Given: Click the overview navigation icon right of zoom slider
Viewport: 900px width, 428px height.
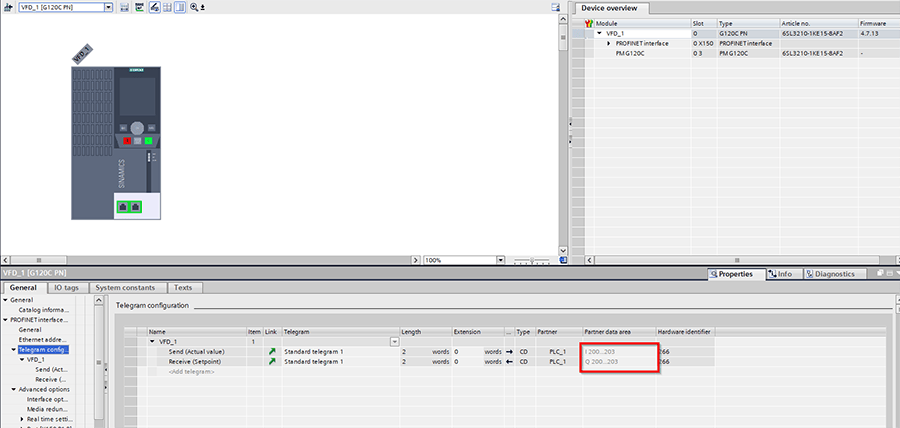Looking at the screenshot, I should (x=563, y=260).
